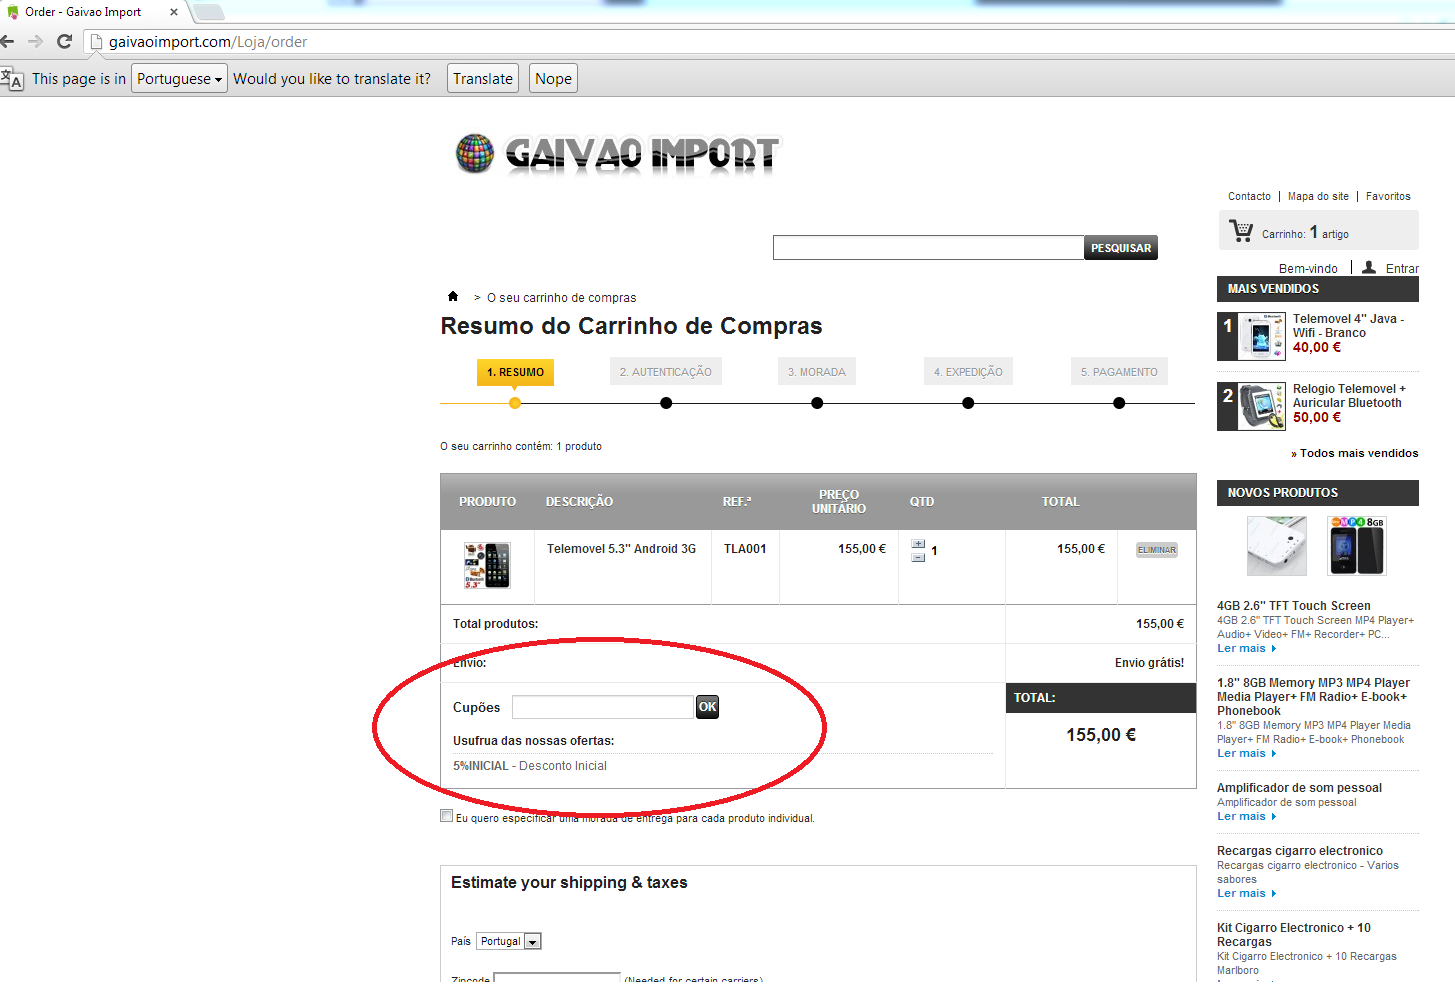Increase quantity with plus icon
The image size is (1455, 989).
(x=918, y=544)
